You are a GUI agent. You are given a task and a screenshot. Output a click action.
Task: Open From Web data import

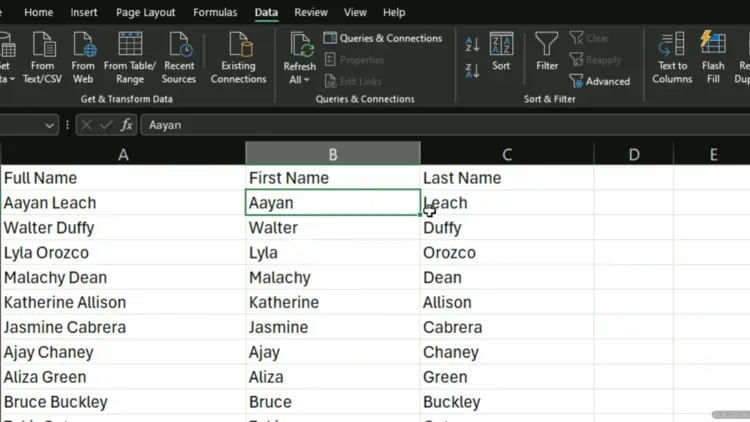pyautogui.click(x=83, y=58)
